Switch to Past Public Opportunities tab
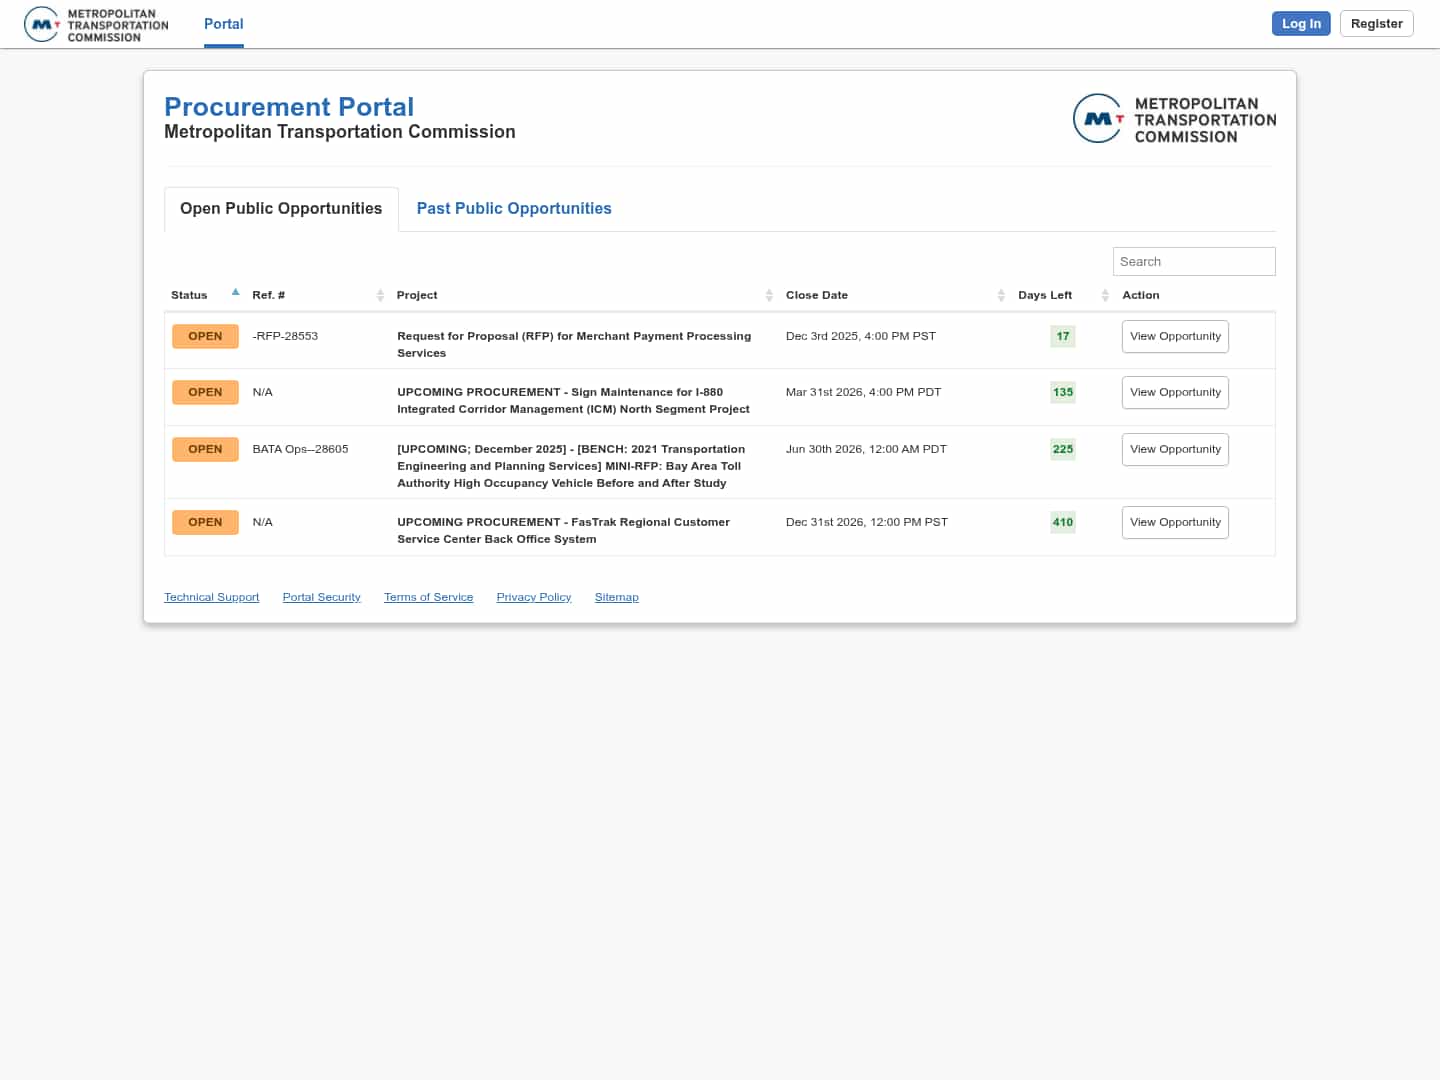 click(x=513, y=209)
